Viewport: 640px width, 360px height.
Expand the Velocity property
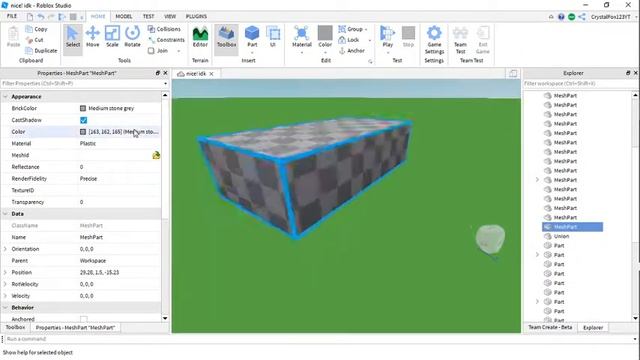coord(5,296)
